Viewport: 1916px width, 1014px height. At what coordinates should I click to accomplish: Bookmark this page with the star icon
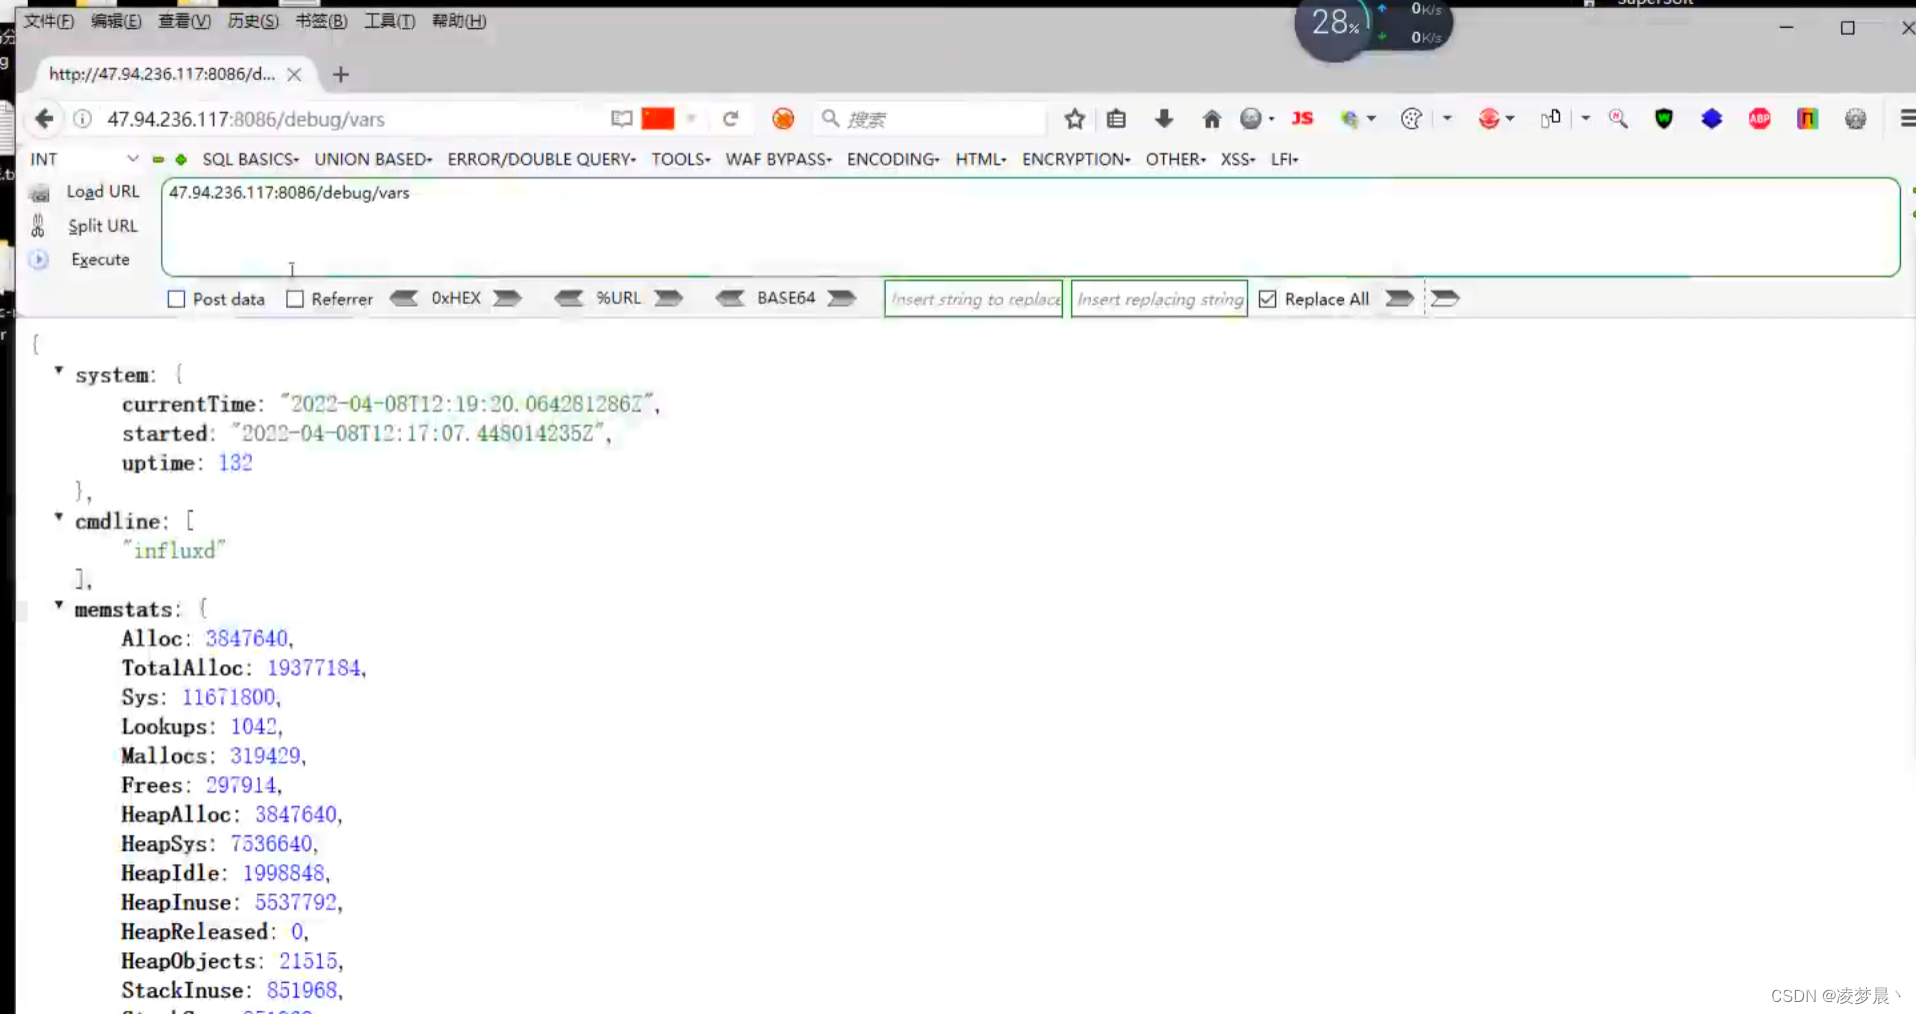(1074, 118)
